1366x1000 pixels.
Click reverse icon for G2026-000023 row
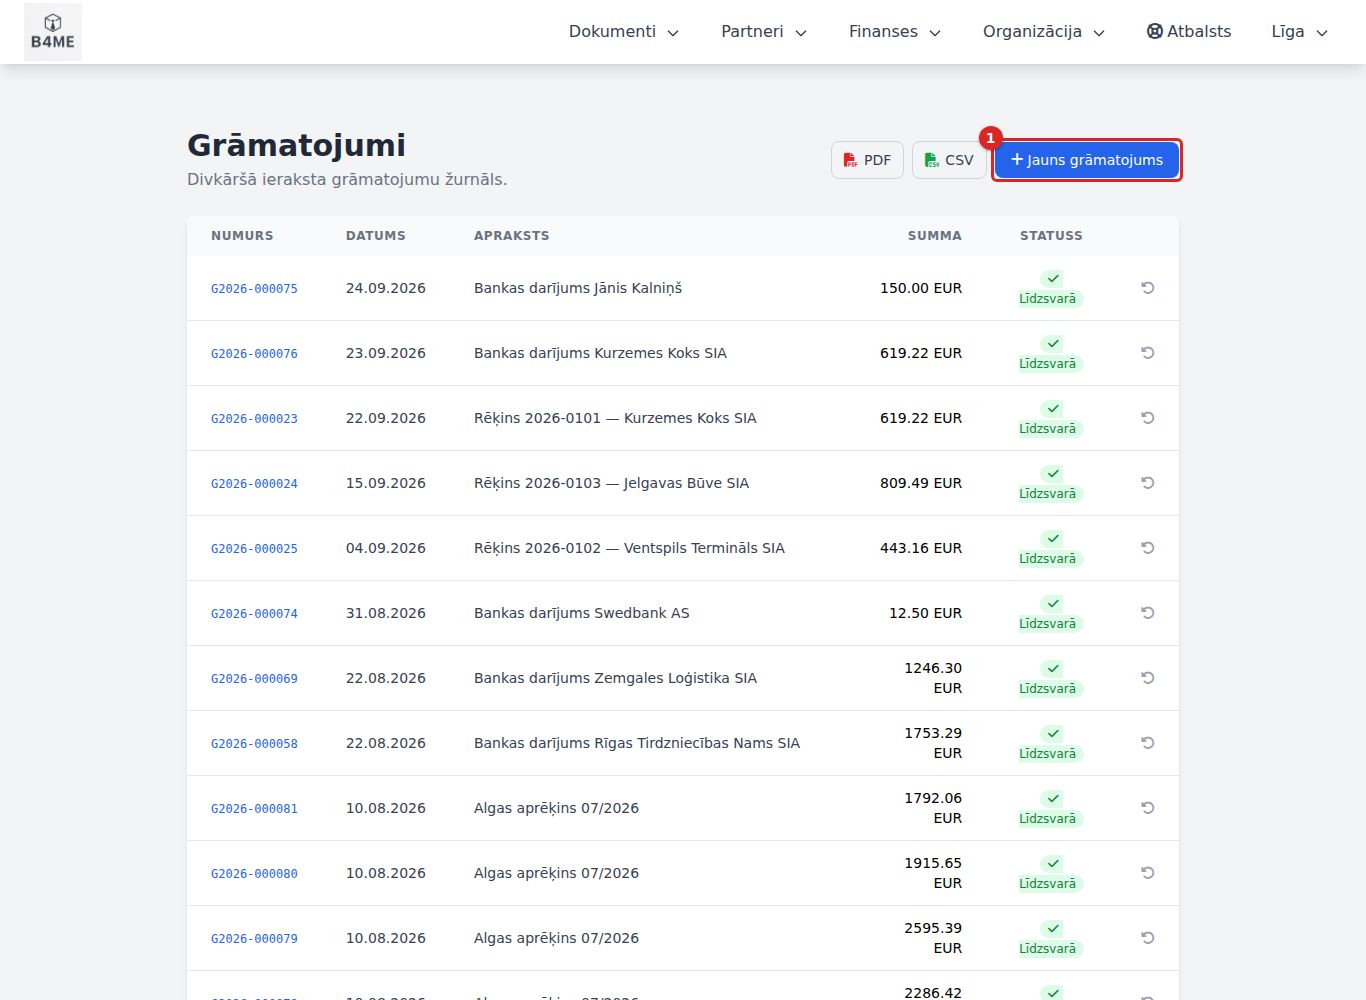click(x=1148, y=418)
